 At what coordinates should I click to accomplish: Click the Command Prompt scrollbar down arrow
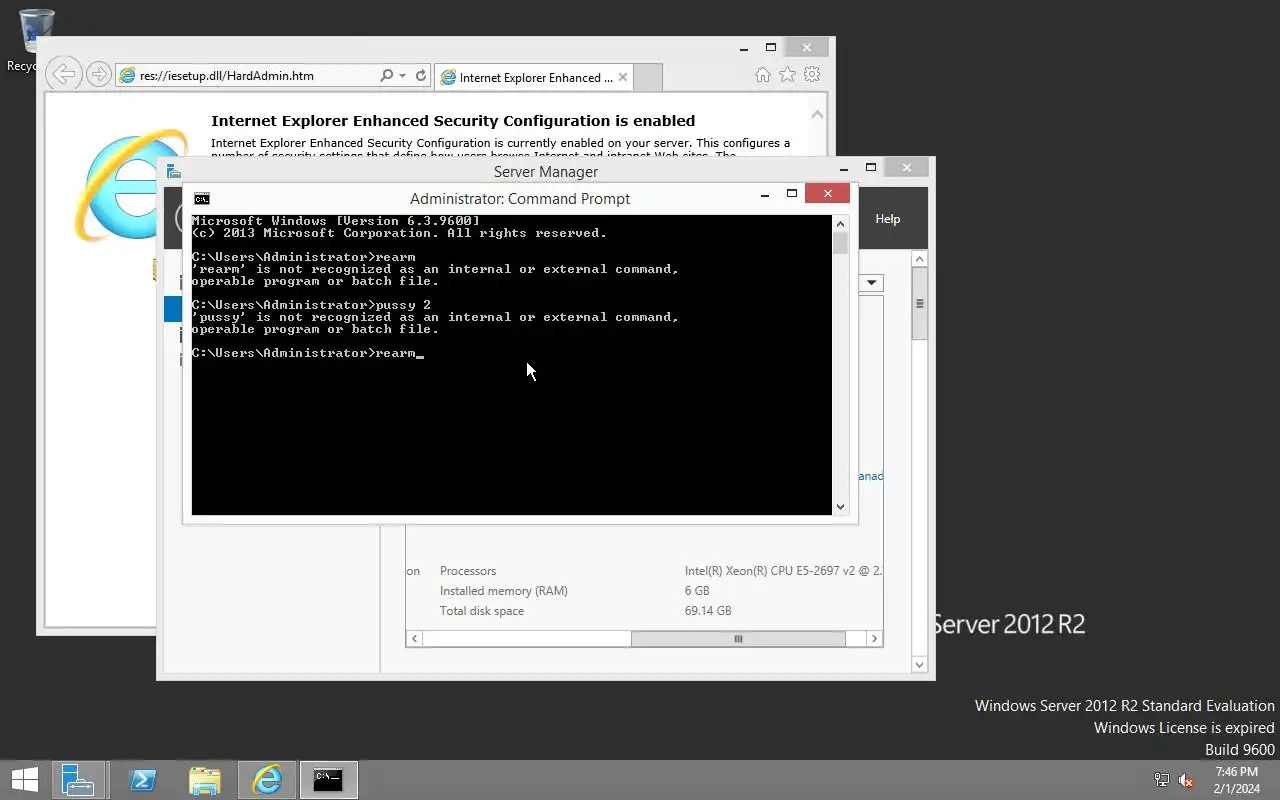tap(840, 507)
